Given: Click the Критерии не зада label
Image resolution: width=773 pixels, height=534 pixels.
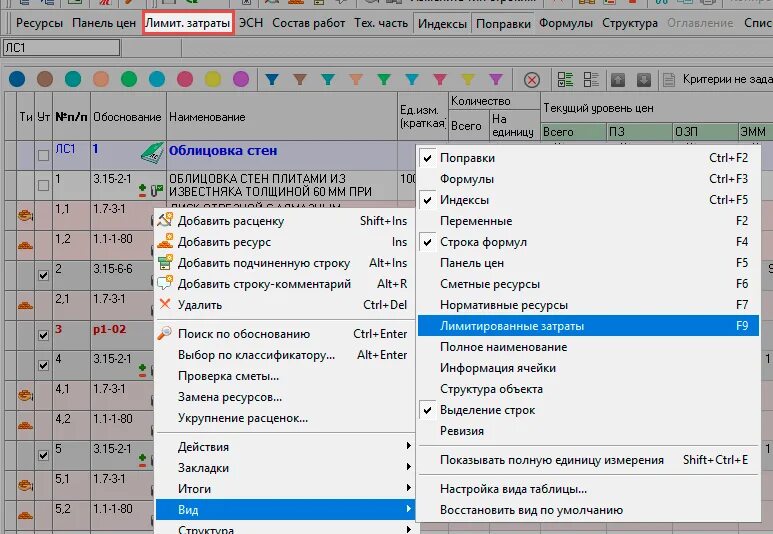Looking at the screenshot, I should click(x=727, y=79).
